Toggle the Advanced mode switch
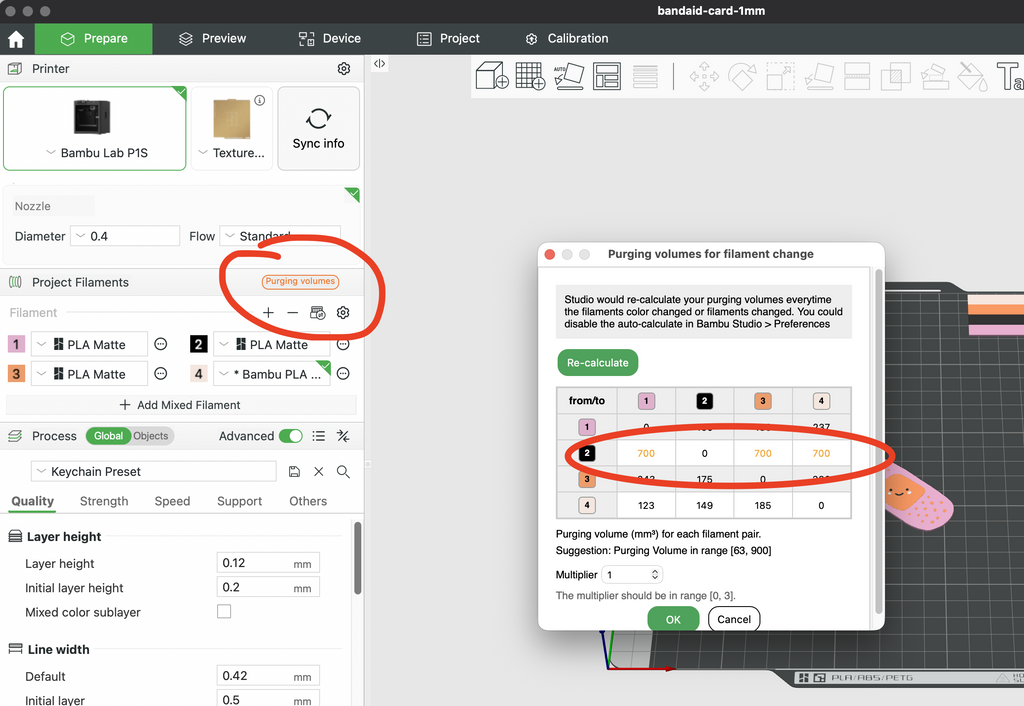Image resolution: width=1024 pixels, height=706 pixels. coord(291,436)
